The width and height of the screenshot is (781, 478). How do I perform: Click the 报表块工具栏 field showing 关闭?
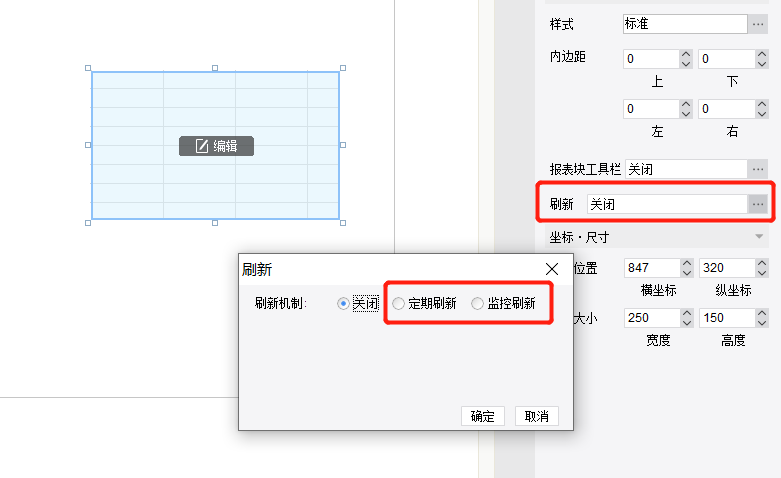click(x=686, y=169)
